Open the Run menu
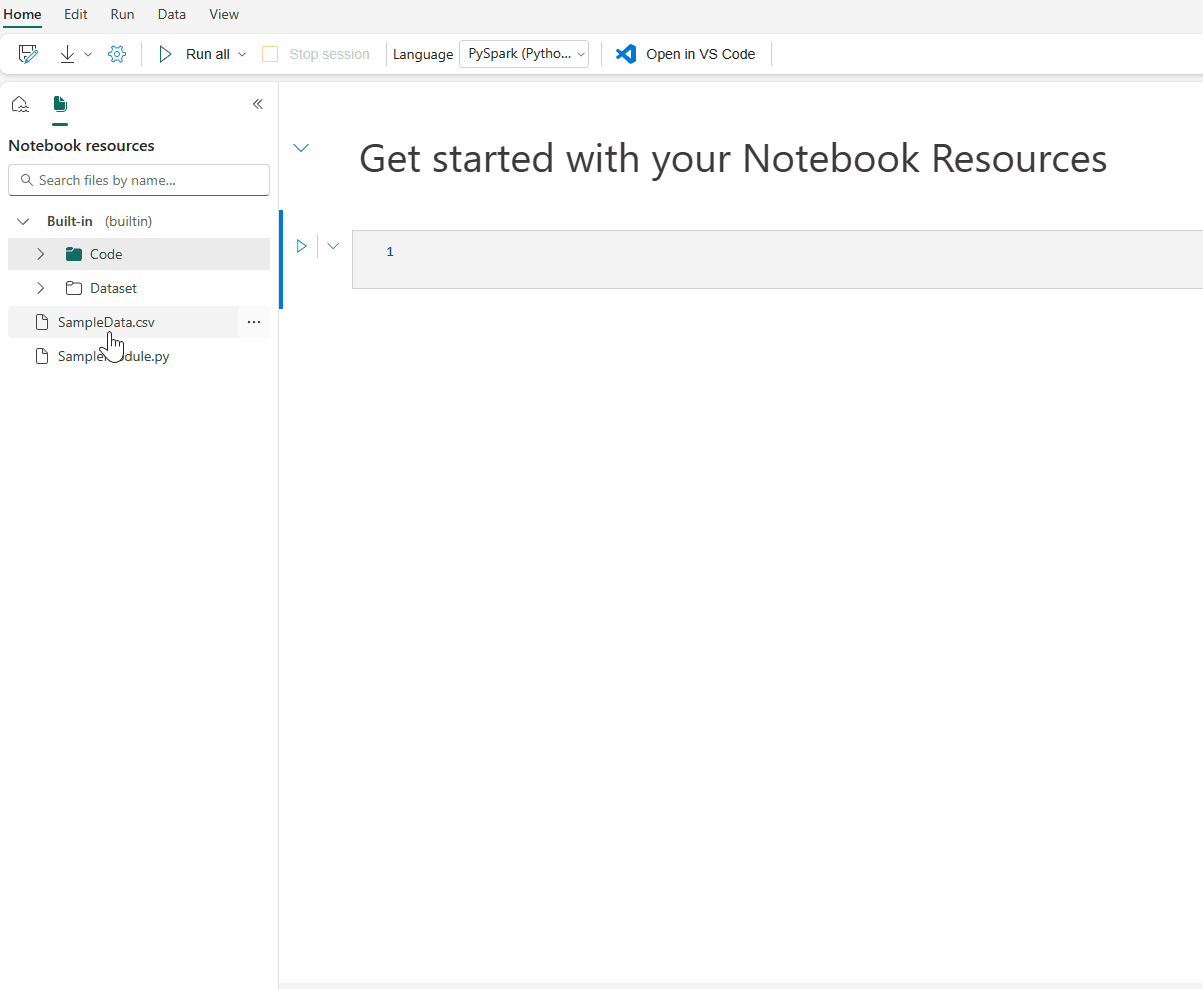Screen dimensions: 1203x989 tap(122, 14)
